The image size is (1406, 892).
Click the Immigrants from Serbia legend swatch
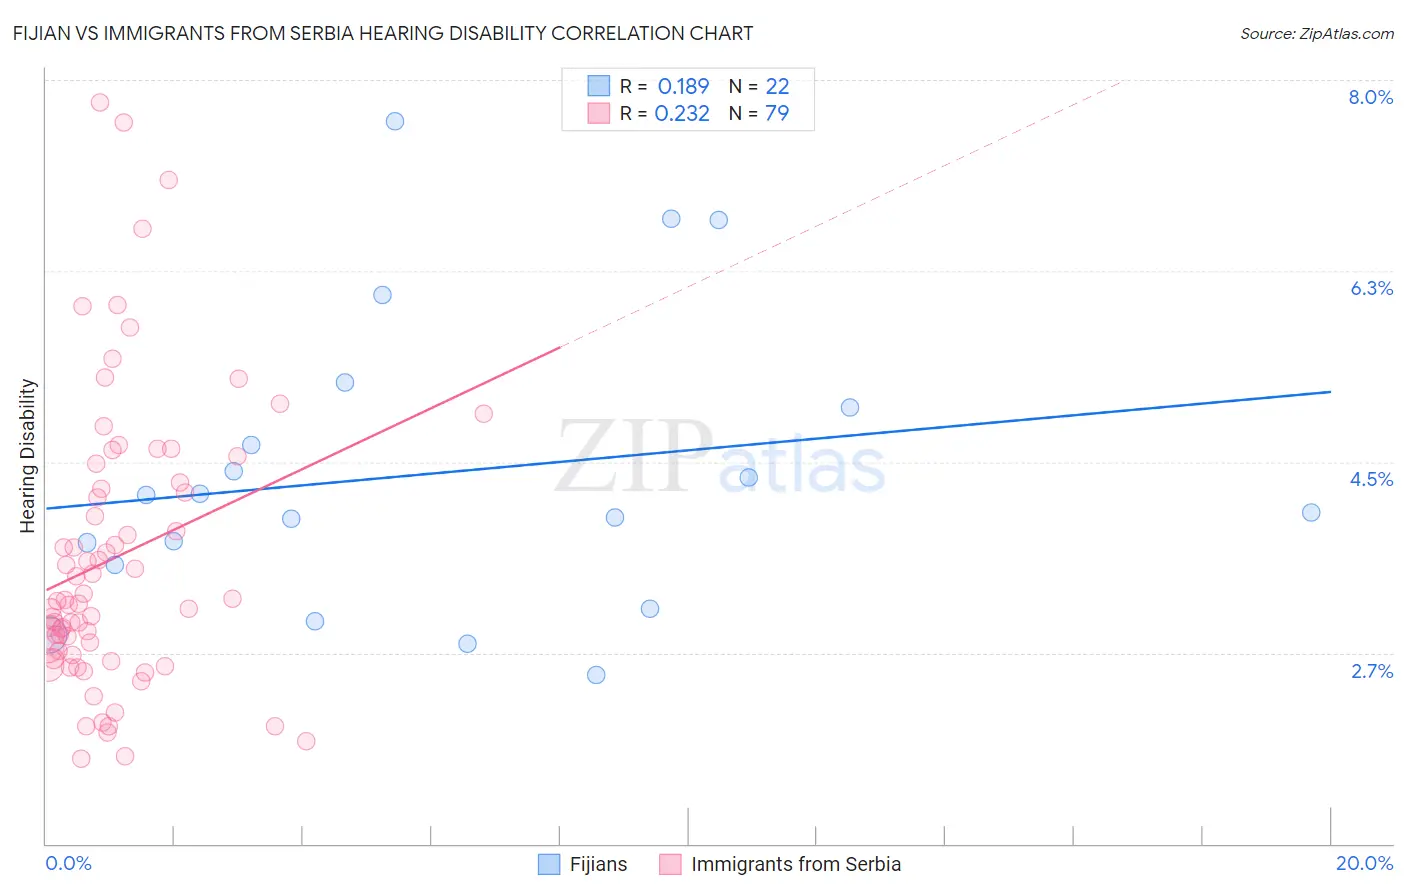tap(670, 864)
